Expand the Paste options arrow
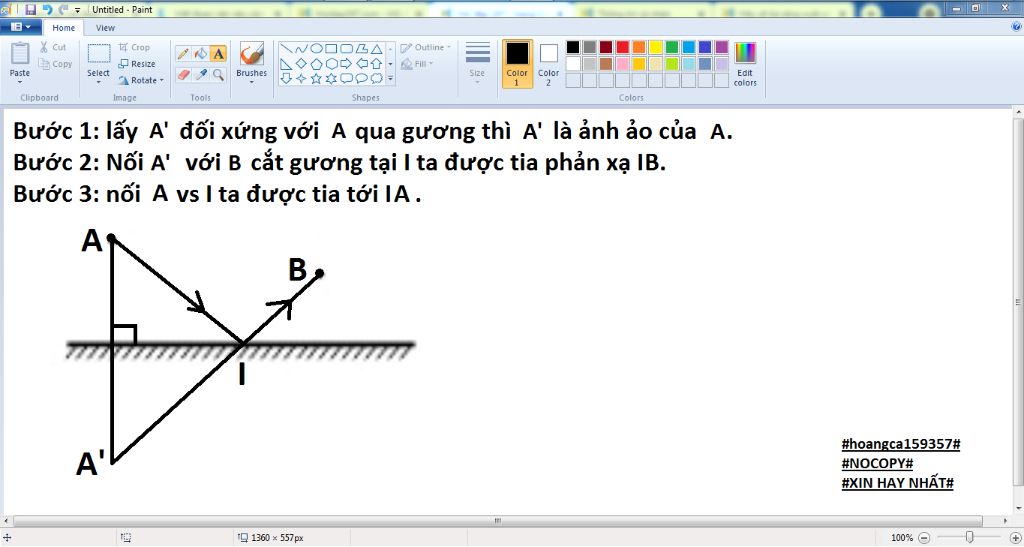This screenshot has height=547, width=1024. 20,82
